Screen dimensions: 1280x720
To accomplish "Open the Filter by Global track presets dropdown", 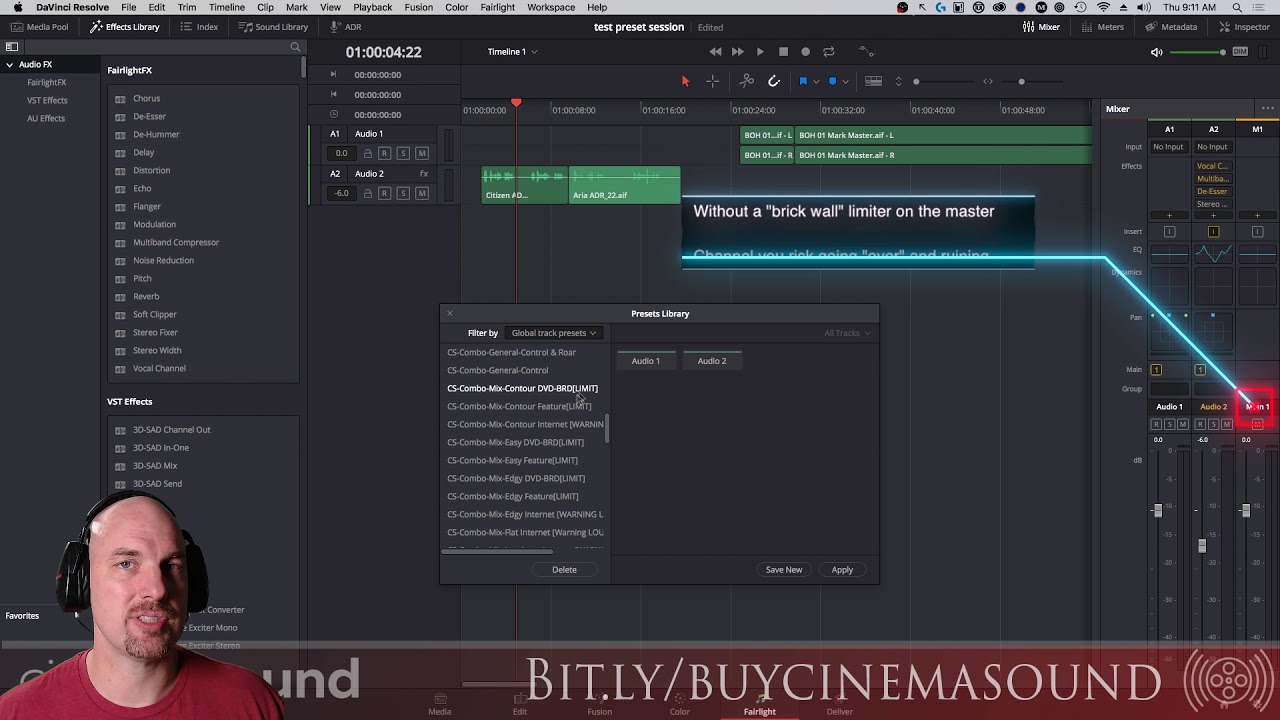I will (553, 333).
